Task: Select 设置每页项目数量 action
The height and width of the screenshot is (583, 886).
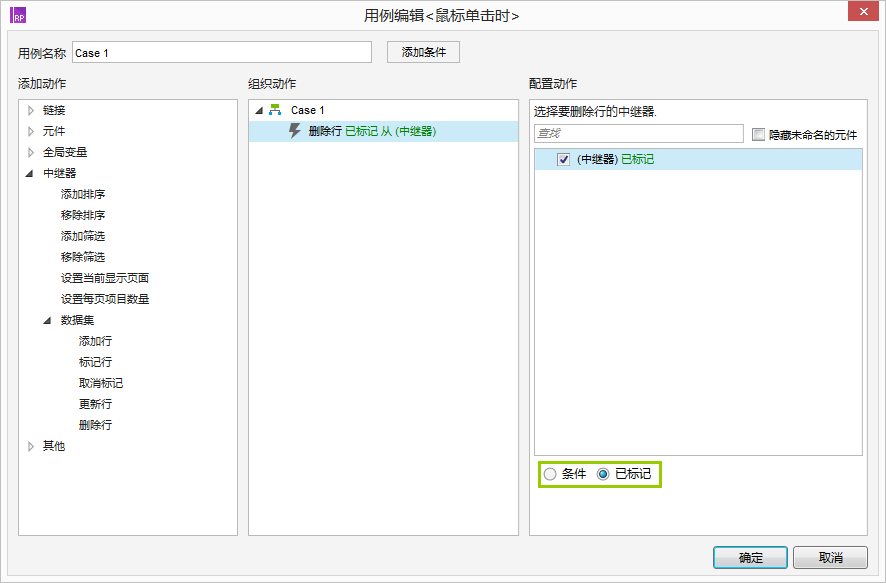Action: tap(105, 299)
